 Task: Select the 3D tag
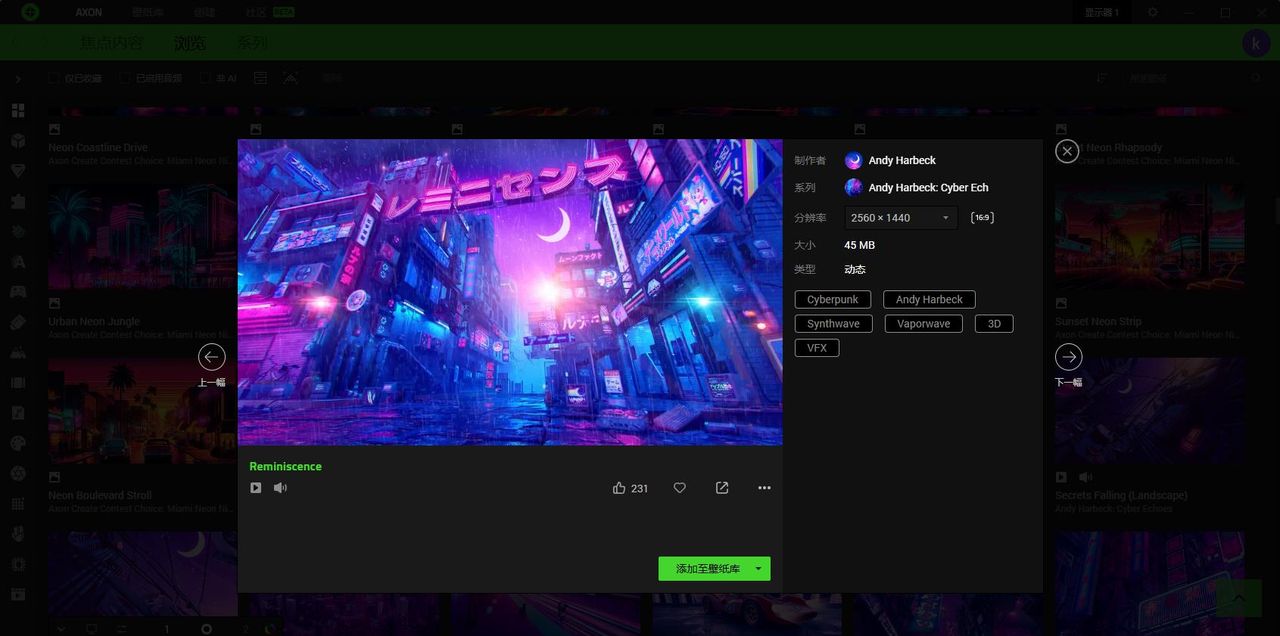tap(994, 324)
